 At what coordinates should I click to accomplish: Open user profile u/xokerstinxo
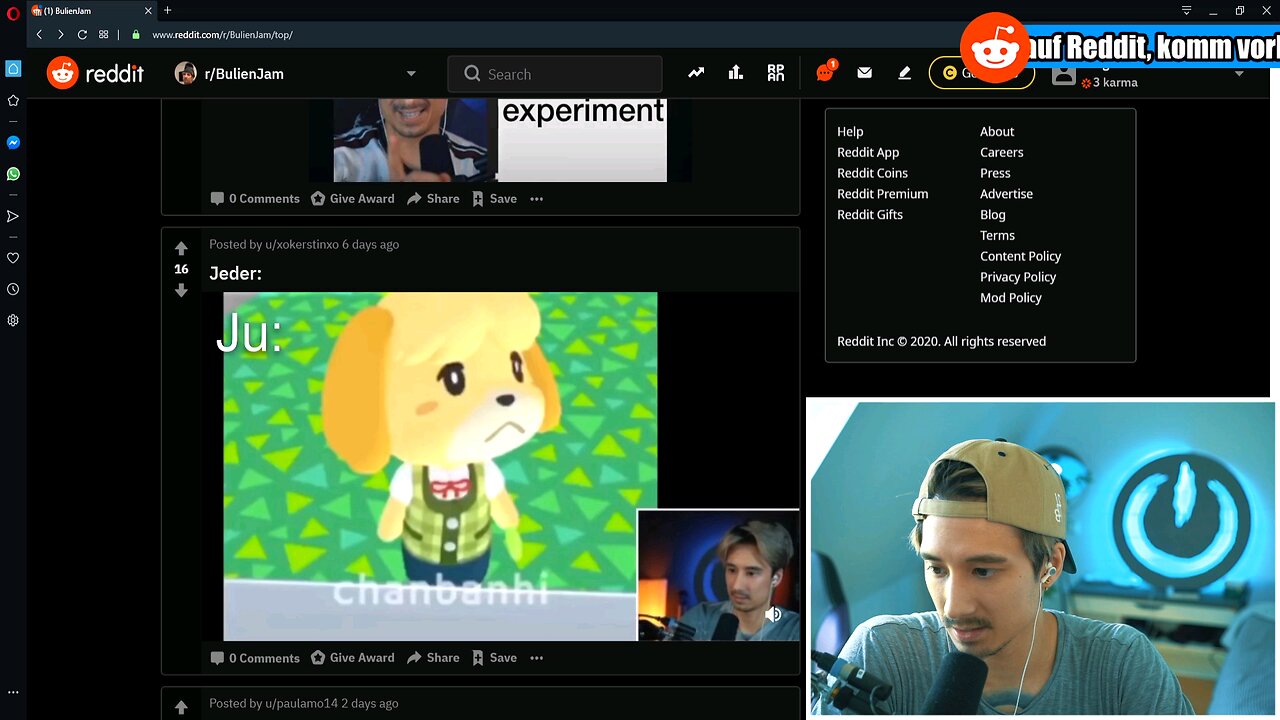(301, 244)
